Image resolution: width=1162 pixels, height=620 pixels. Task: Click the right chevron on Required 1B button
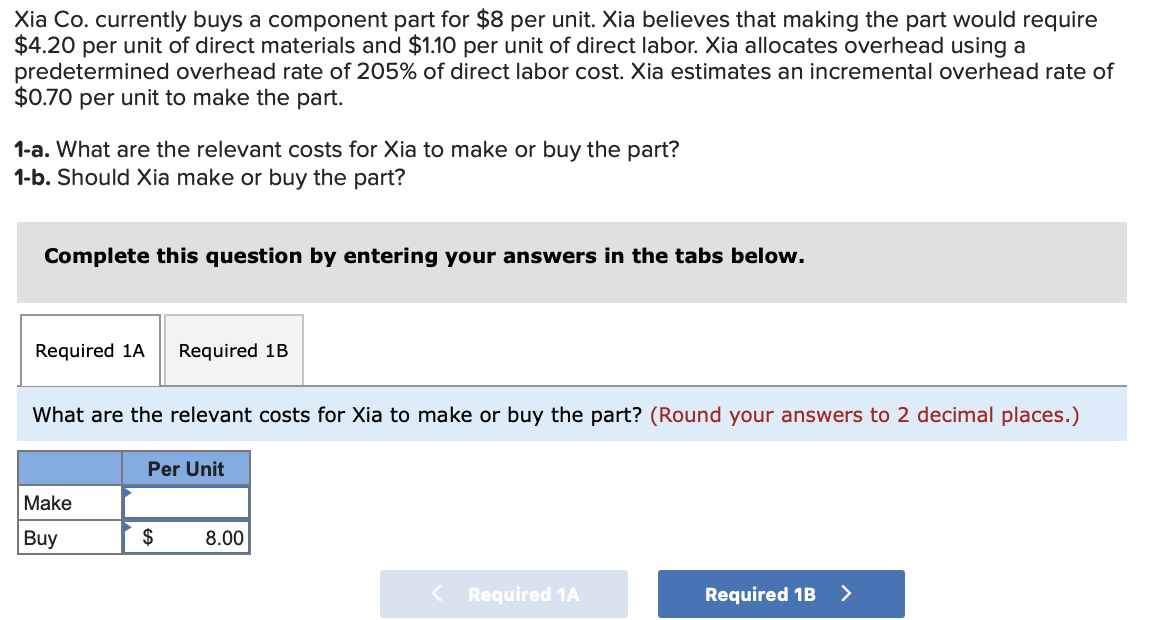pos(846,593)
